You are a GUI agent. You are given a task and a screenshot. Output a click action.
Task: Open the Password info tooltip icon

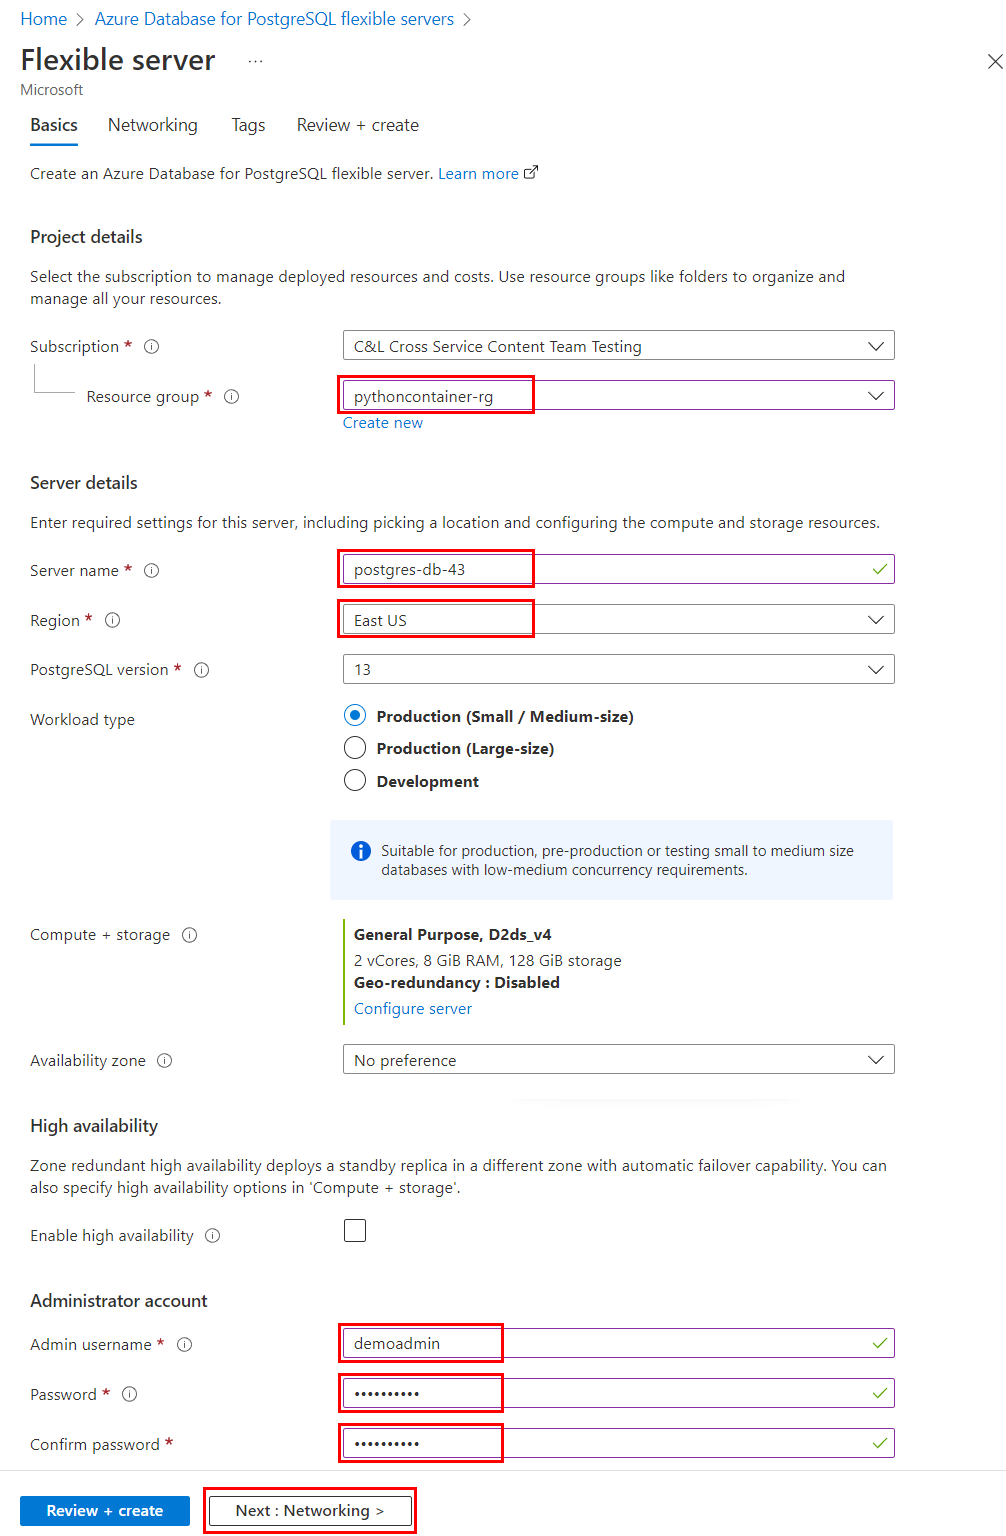point(130,1393)
